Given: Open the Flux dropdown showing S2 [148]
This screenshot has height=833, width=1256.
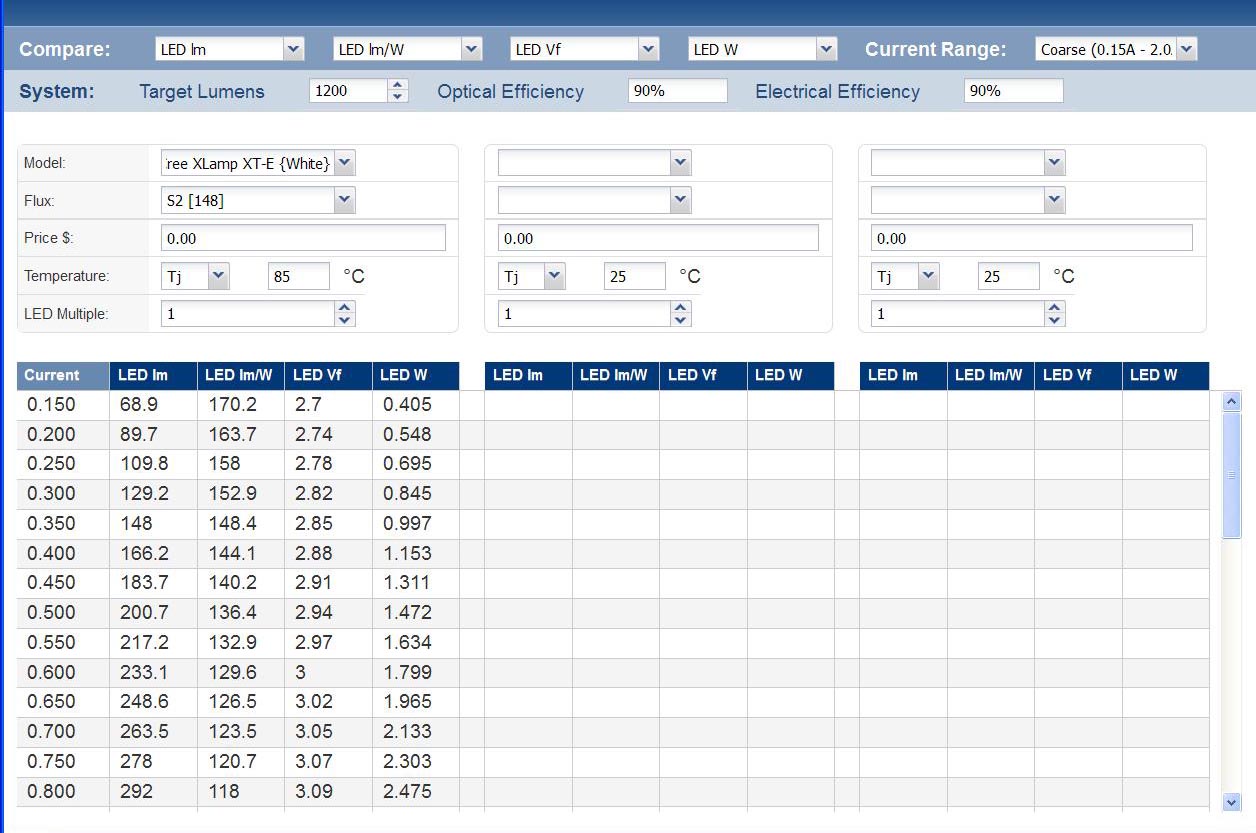Looking at the screenshot, I should [344, 201].
